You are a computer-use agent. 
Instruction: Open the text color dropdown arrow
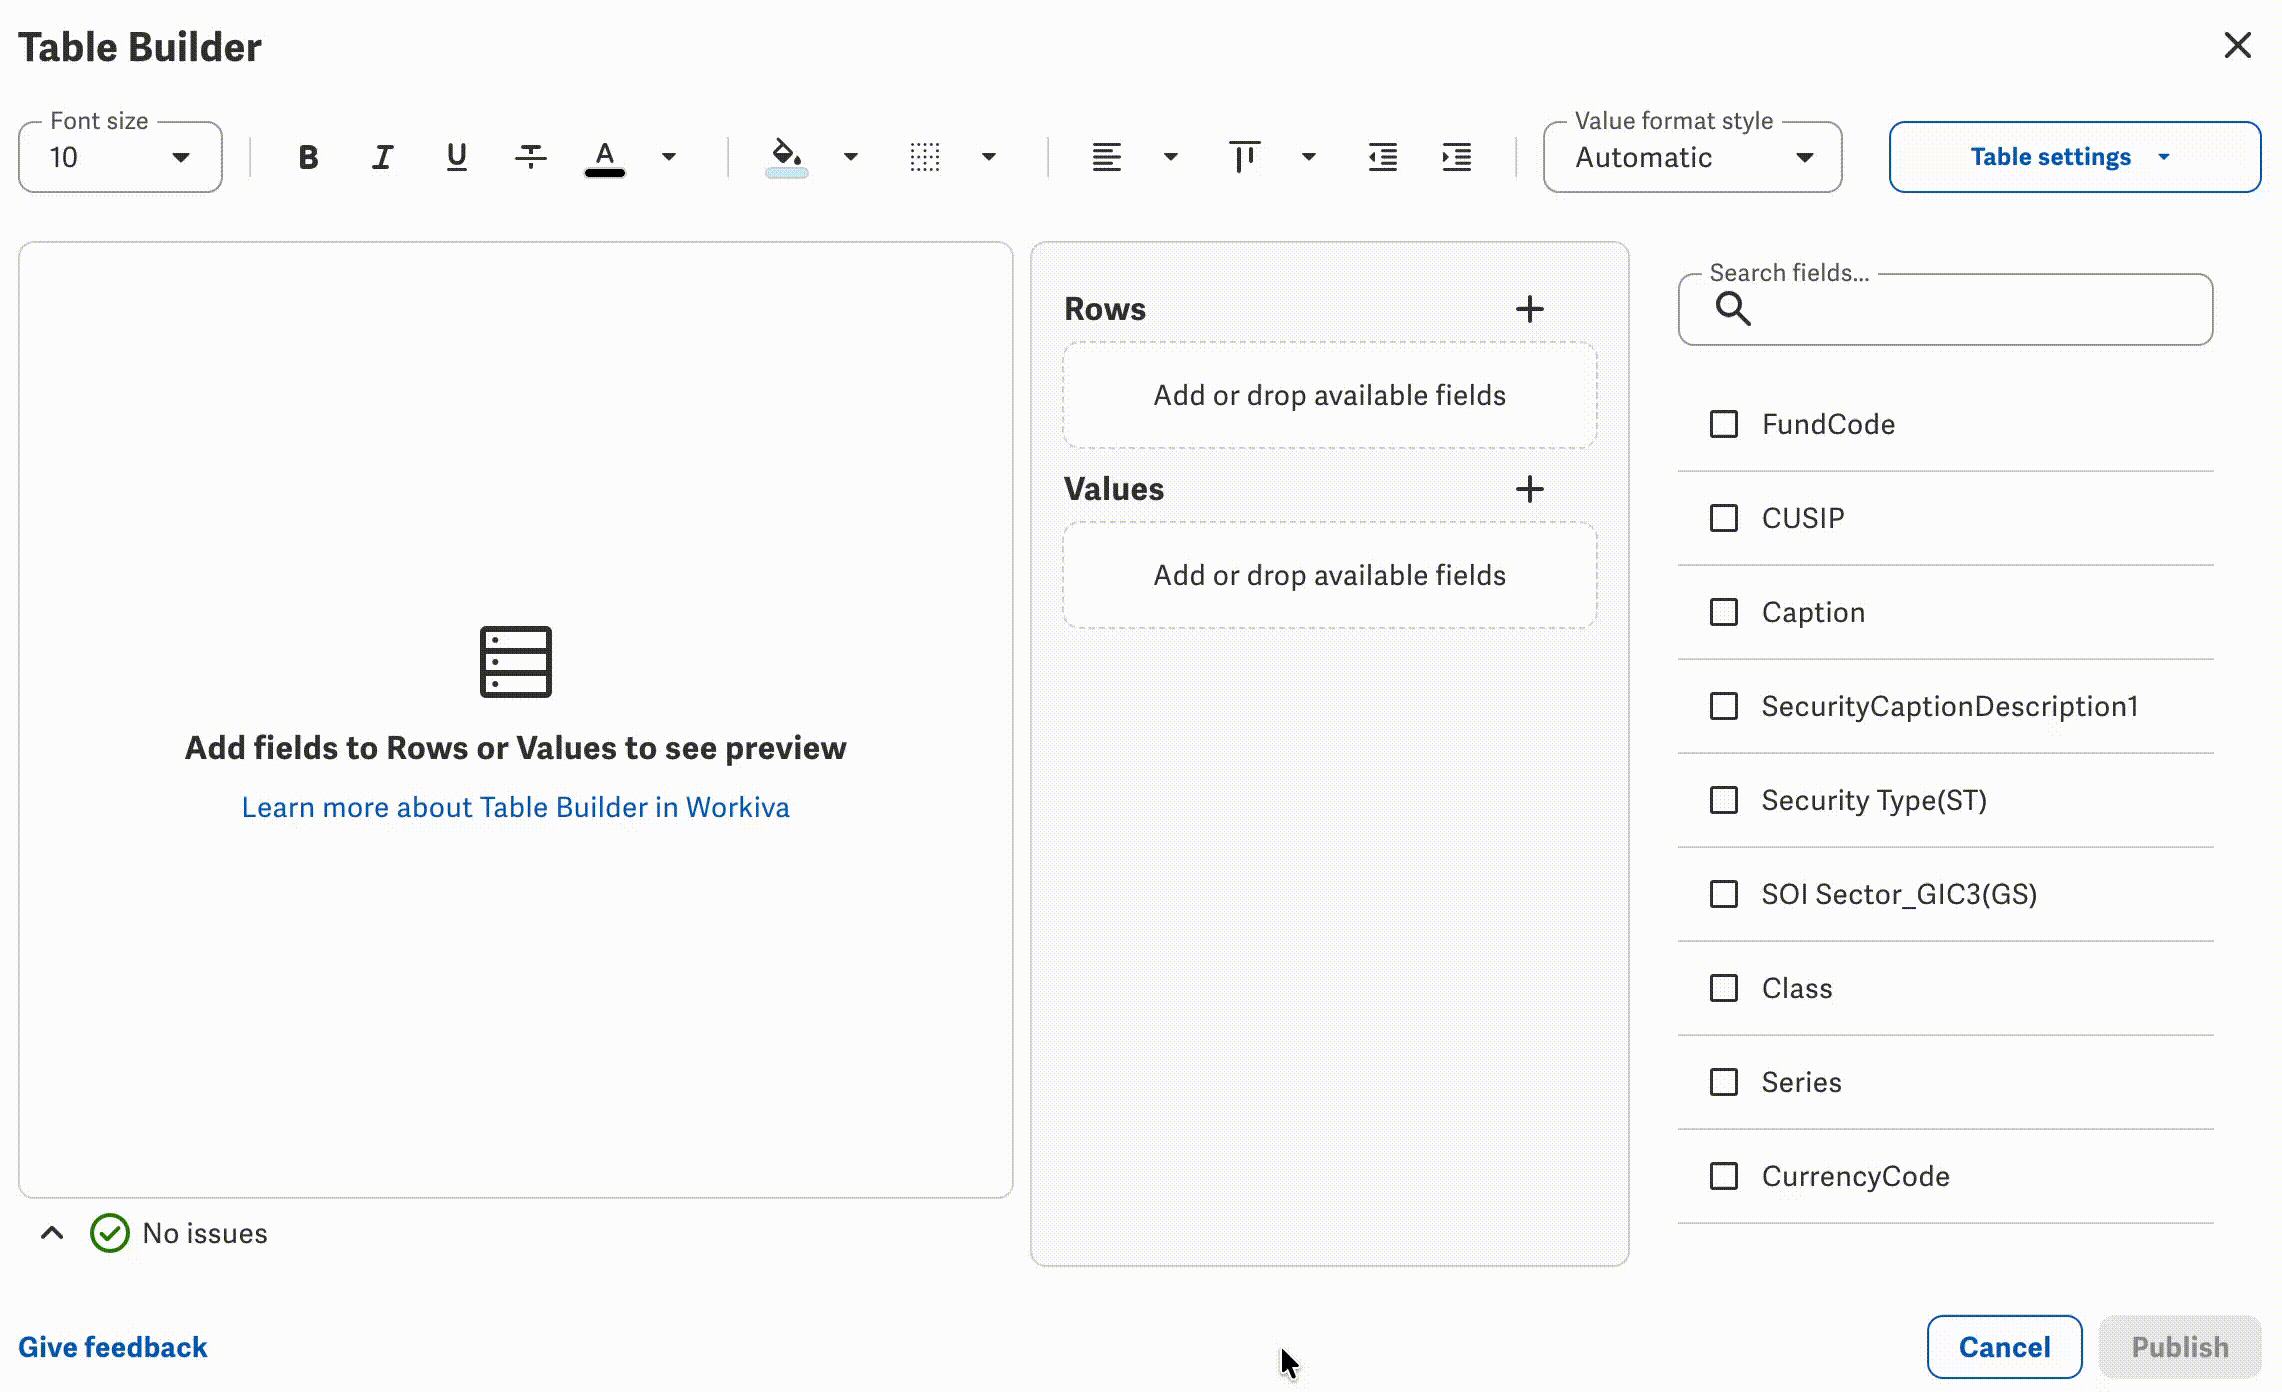click(x=669, y=157)
